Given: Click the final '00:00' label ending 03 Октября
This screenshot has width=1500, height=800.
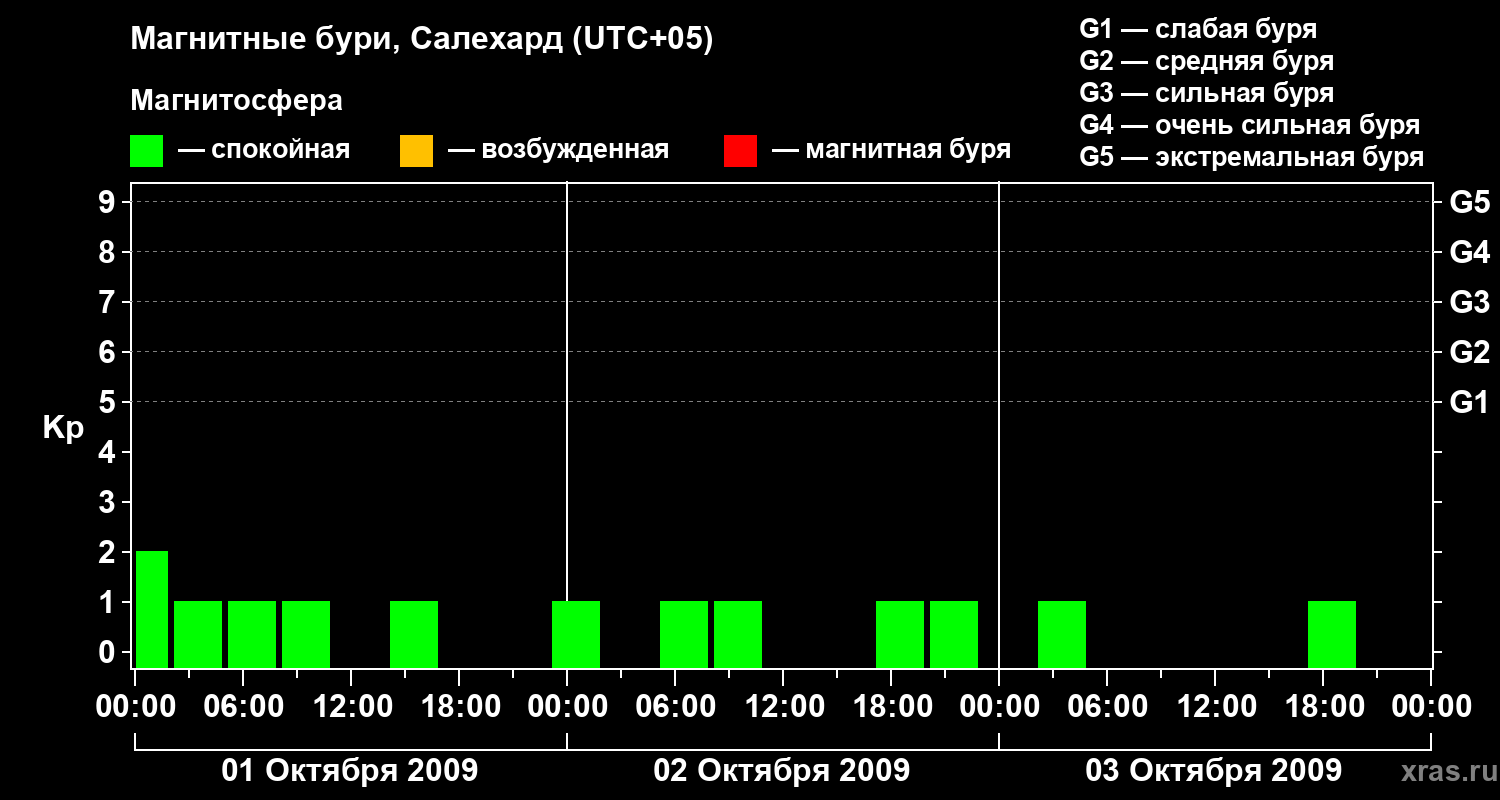Looking at the screenshot, I should click(1430, 707).
